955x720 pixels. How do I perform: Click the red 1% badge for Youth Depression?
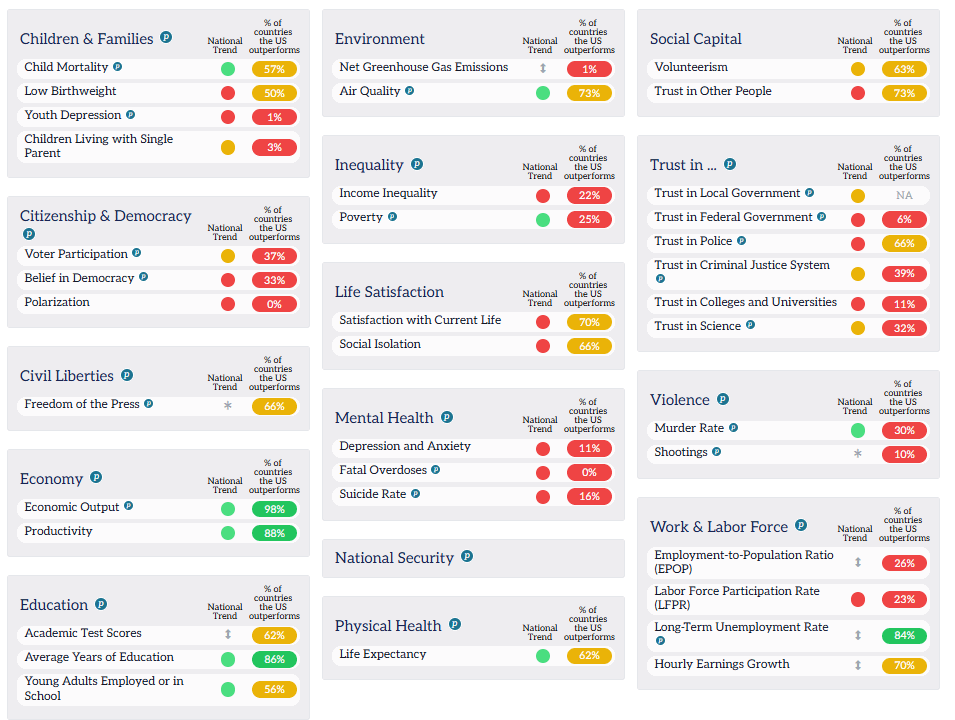point(274,117)
